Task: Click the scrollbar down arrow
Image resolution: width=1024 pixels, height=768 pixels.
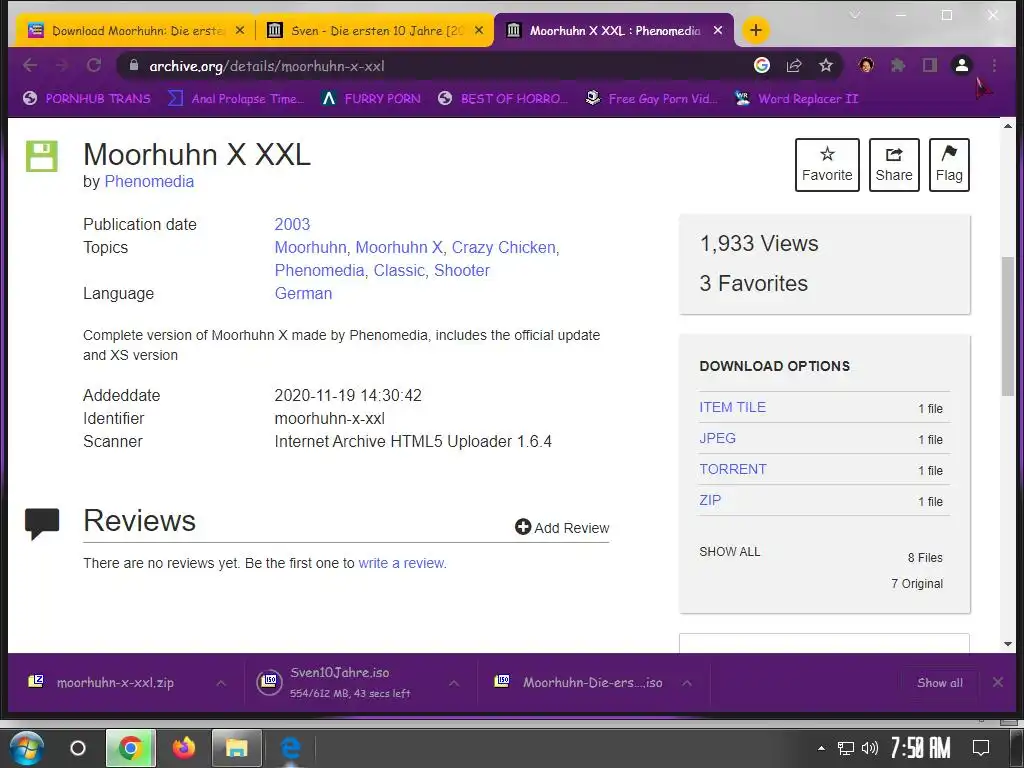Action: pos(1008,644)
